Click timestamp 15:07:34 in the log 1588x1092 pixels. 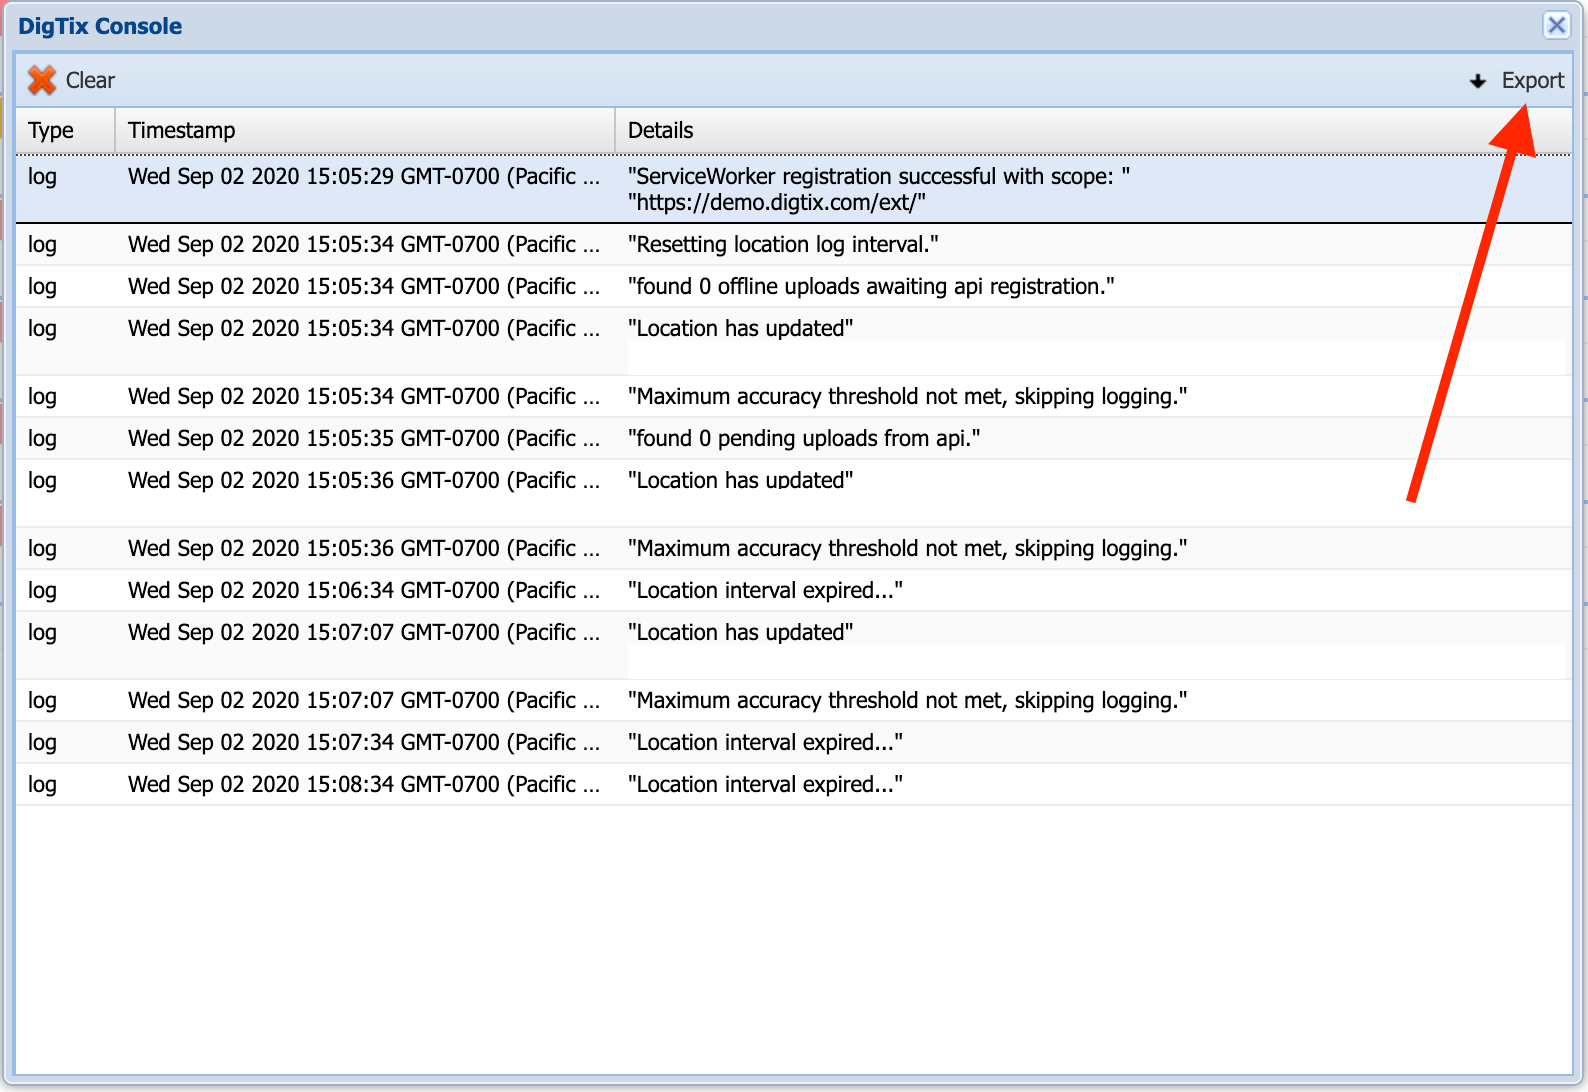click(364, 742)
